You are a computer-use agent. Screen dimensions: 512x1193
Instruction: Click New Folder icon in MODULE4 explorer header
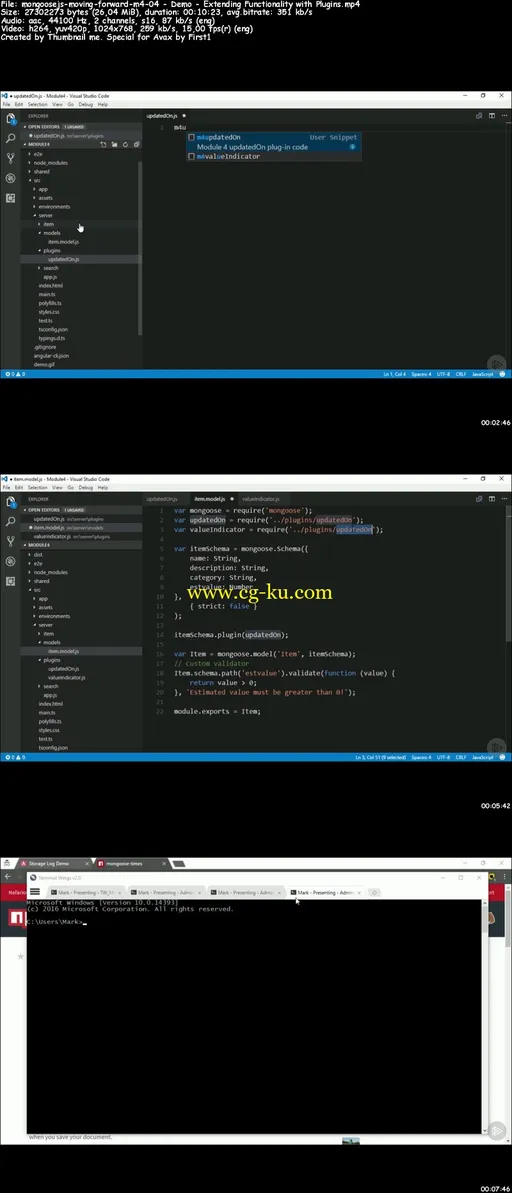pos(113,144)
